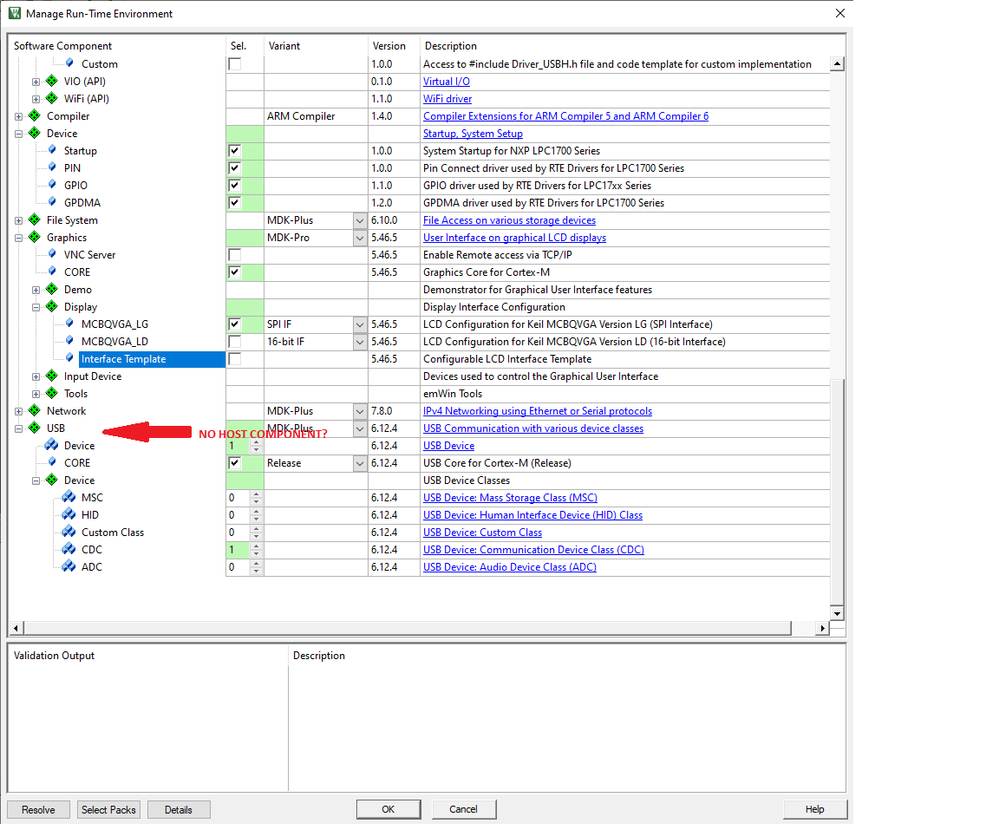Click the Cancel button
Screen dimensions: 999x824
(x=463, y=809)
